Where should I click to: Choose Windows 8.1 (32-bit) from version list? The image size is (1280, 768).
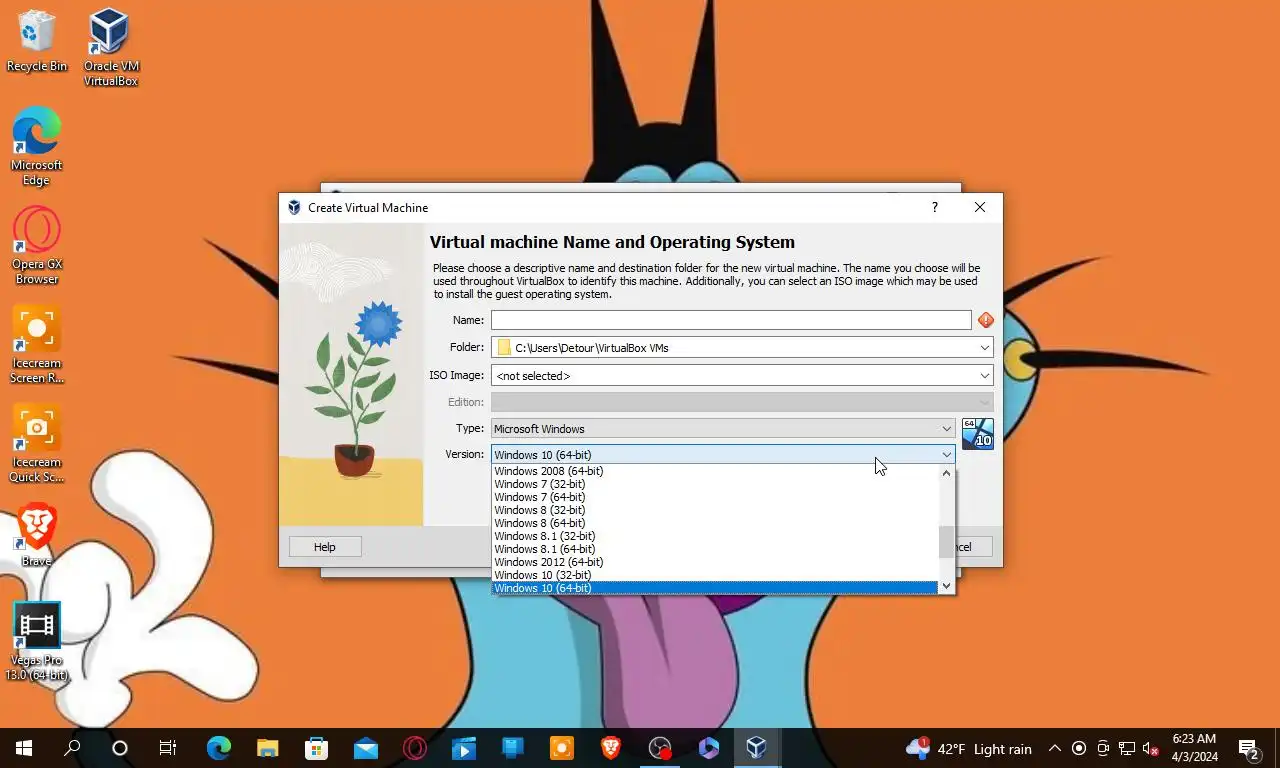714,536
